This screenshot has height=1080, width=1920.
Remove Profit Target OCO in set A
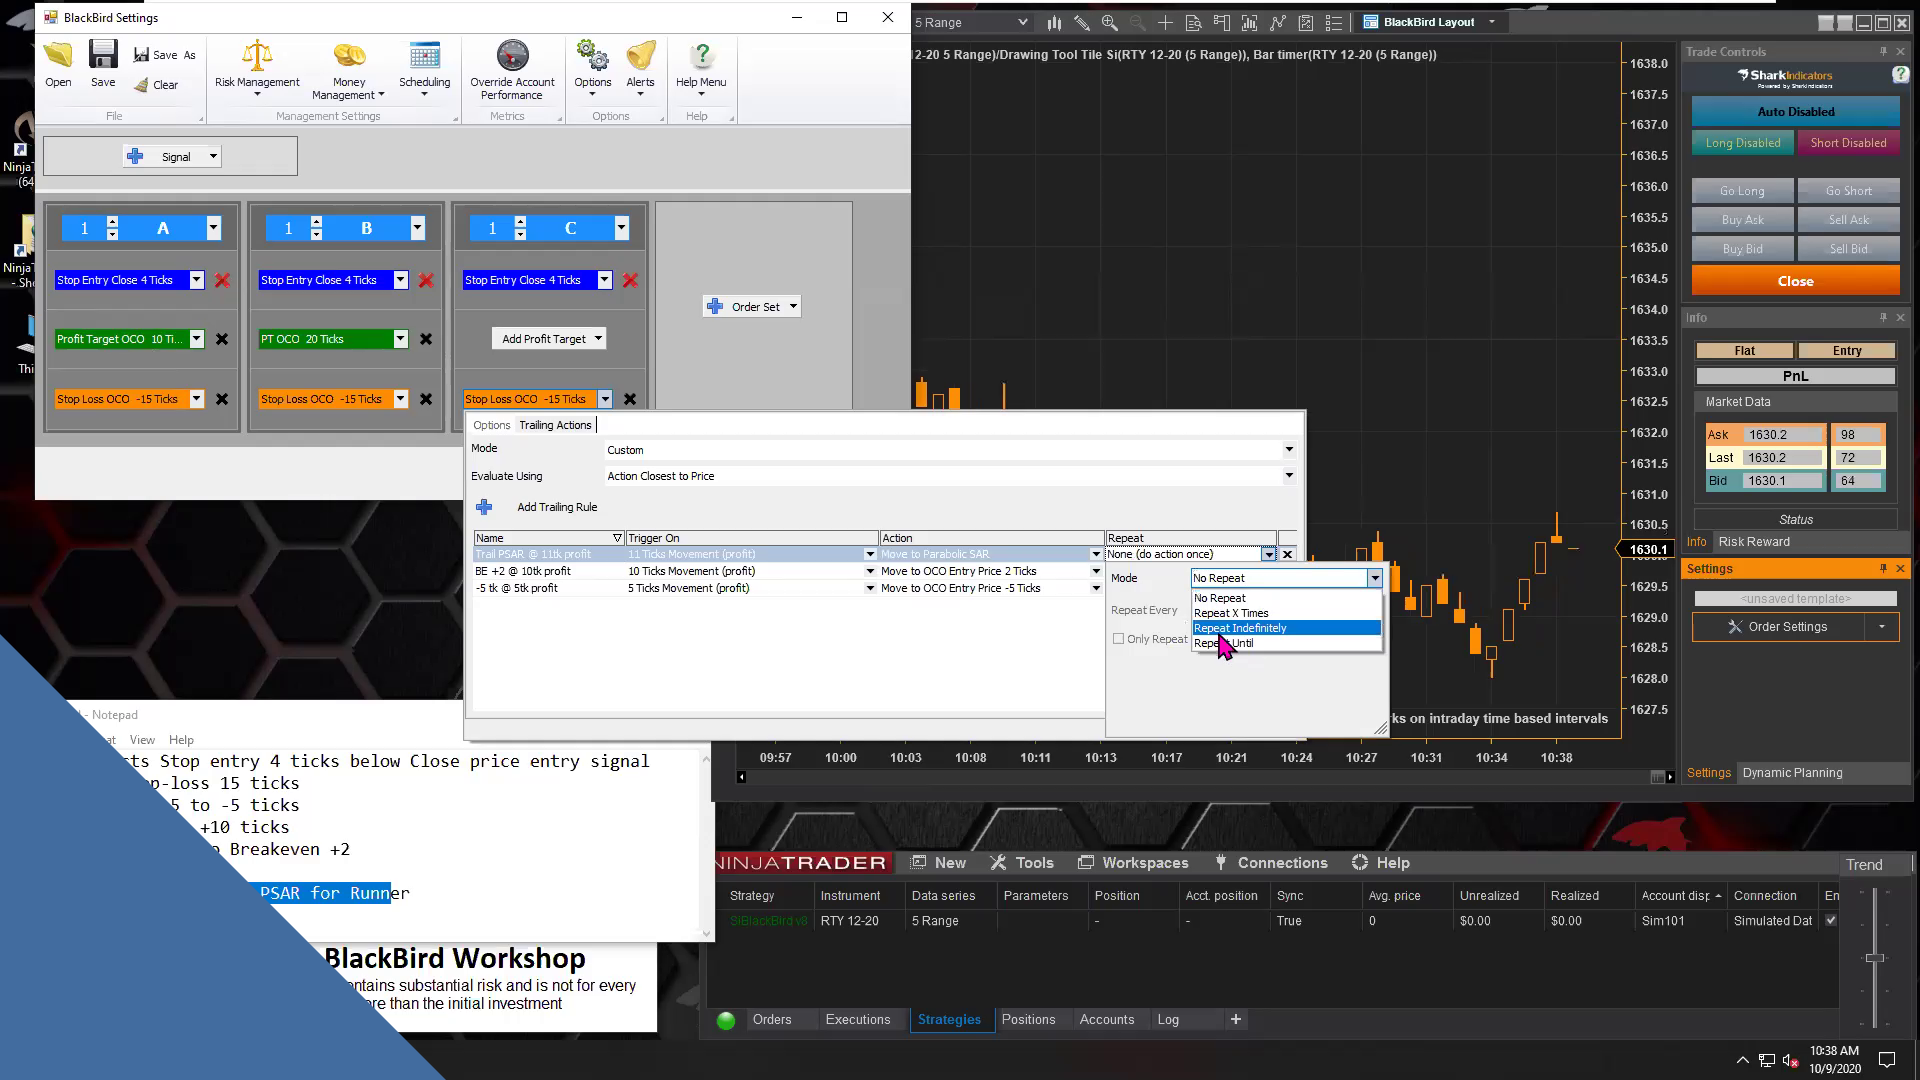(x=222, y=339)
